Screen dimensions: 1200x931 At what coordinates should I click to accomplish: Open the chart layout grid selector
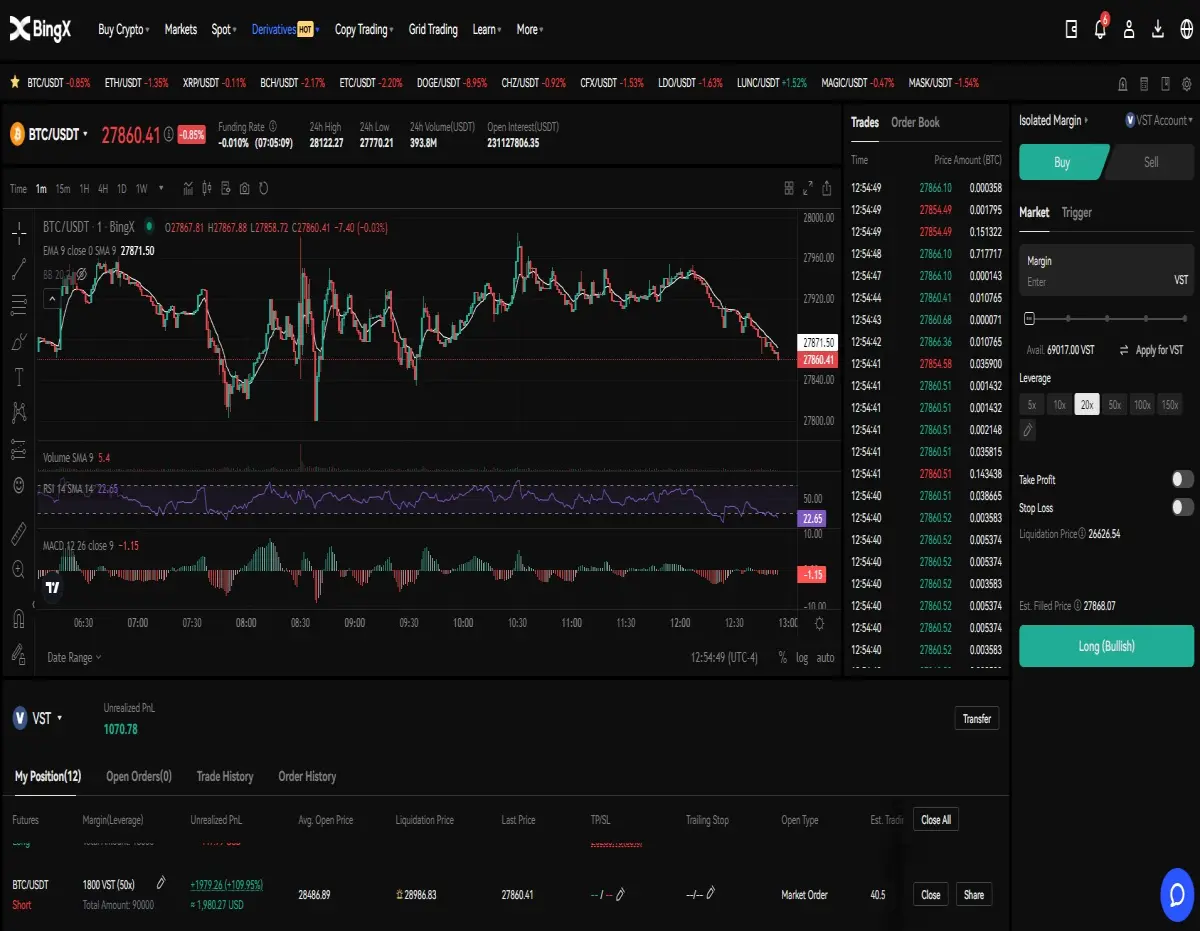coord(789,188)
